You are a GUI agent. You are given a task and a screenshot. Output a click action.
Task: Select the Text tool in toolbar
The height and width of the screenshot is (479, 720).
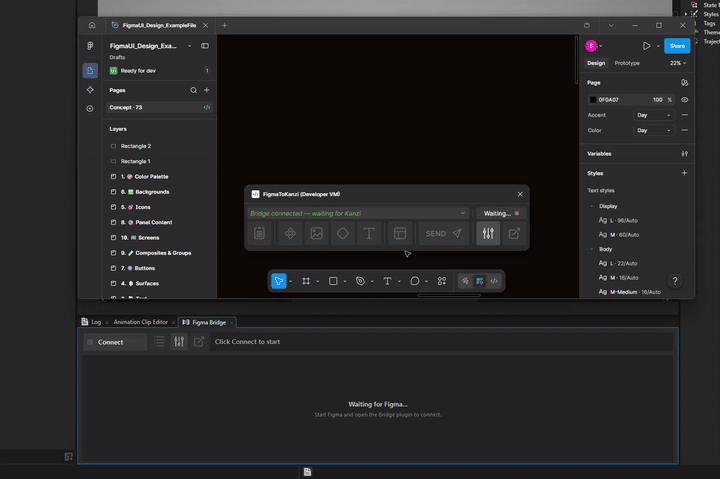pos(387,281)
